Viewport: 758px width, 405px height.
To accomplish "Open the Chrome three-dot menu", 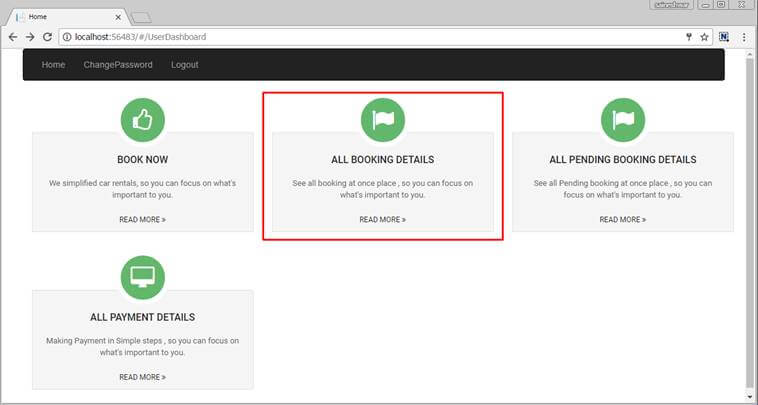I will pos(744,37).
